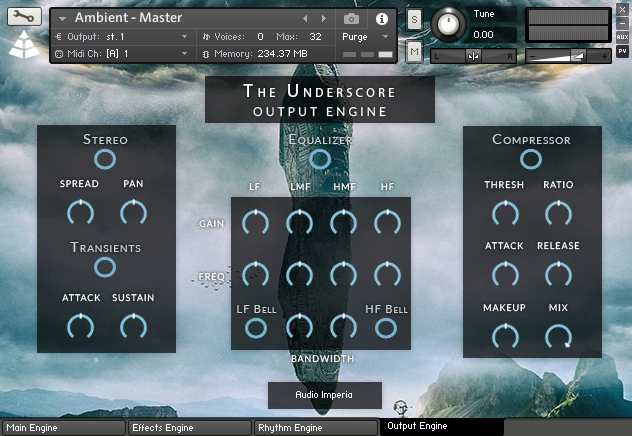This screenshot has width=632, height=436.
Task: Toggle the Compressor power ring
Action: 531,159
